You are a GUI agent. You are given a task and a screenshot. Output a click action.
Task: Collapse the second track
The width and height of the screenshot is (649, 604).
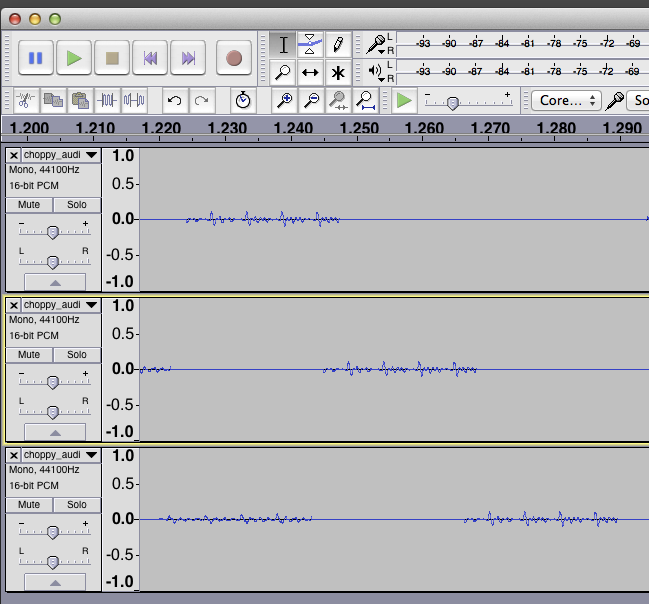[55, 432]
